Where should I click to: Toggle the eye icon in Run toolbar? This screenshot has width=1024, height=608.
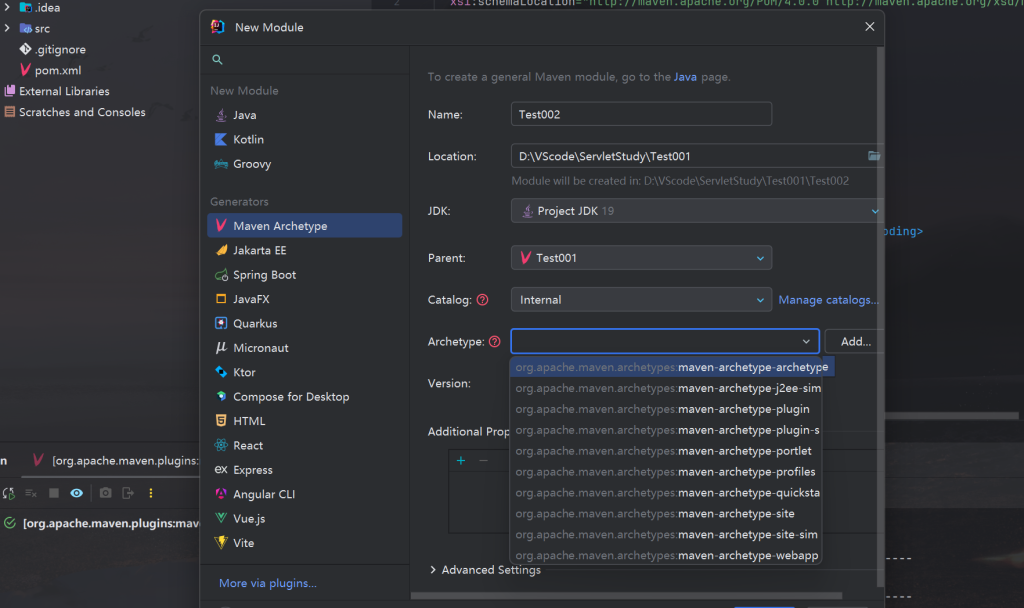[x=76, y=493]
